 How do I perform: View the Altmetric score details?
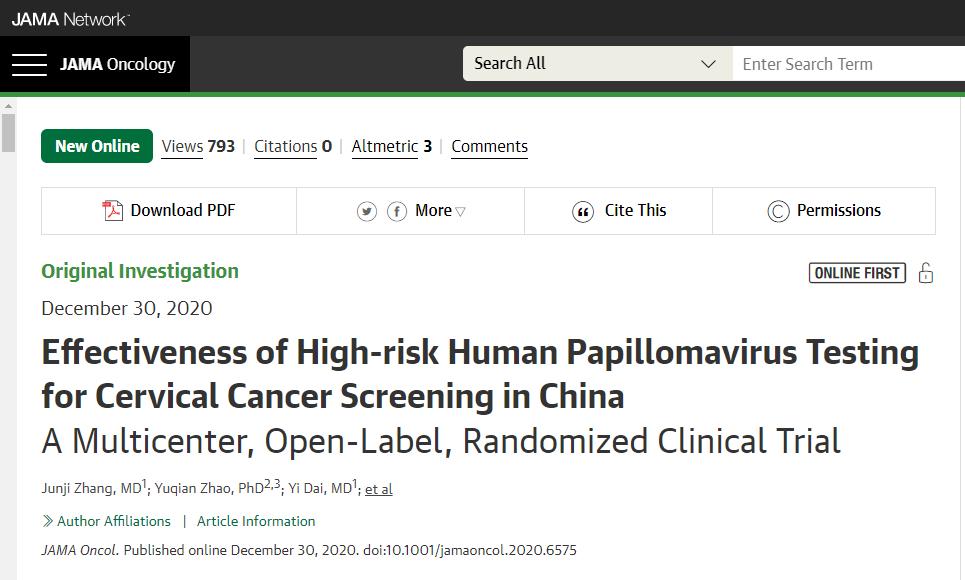pyautogui.click(x=391, y=146)
